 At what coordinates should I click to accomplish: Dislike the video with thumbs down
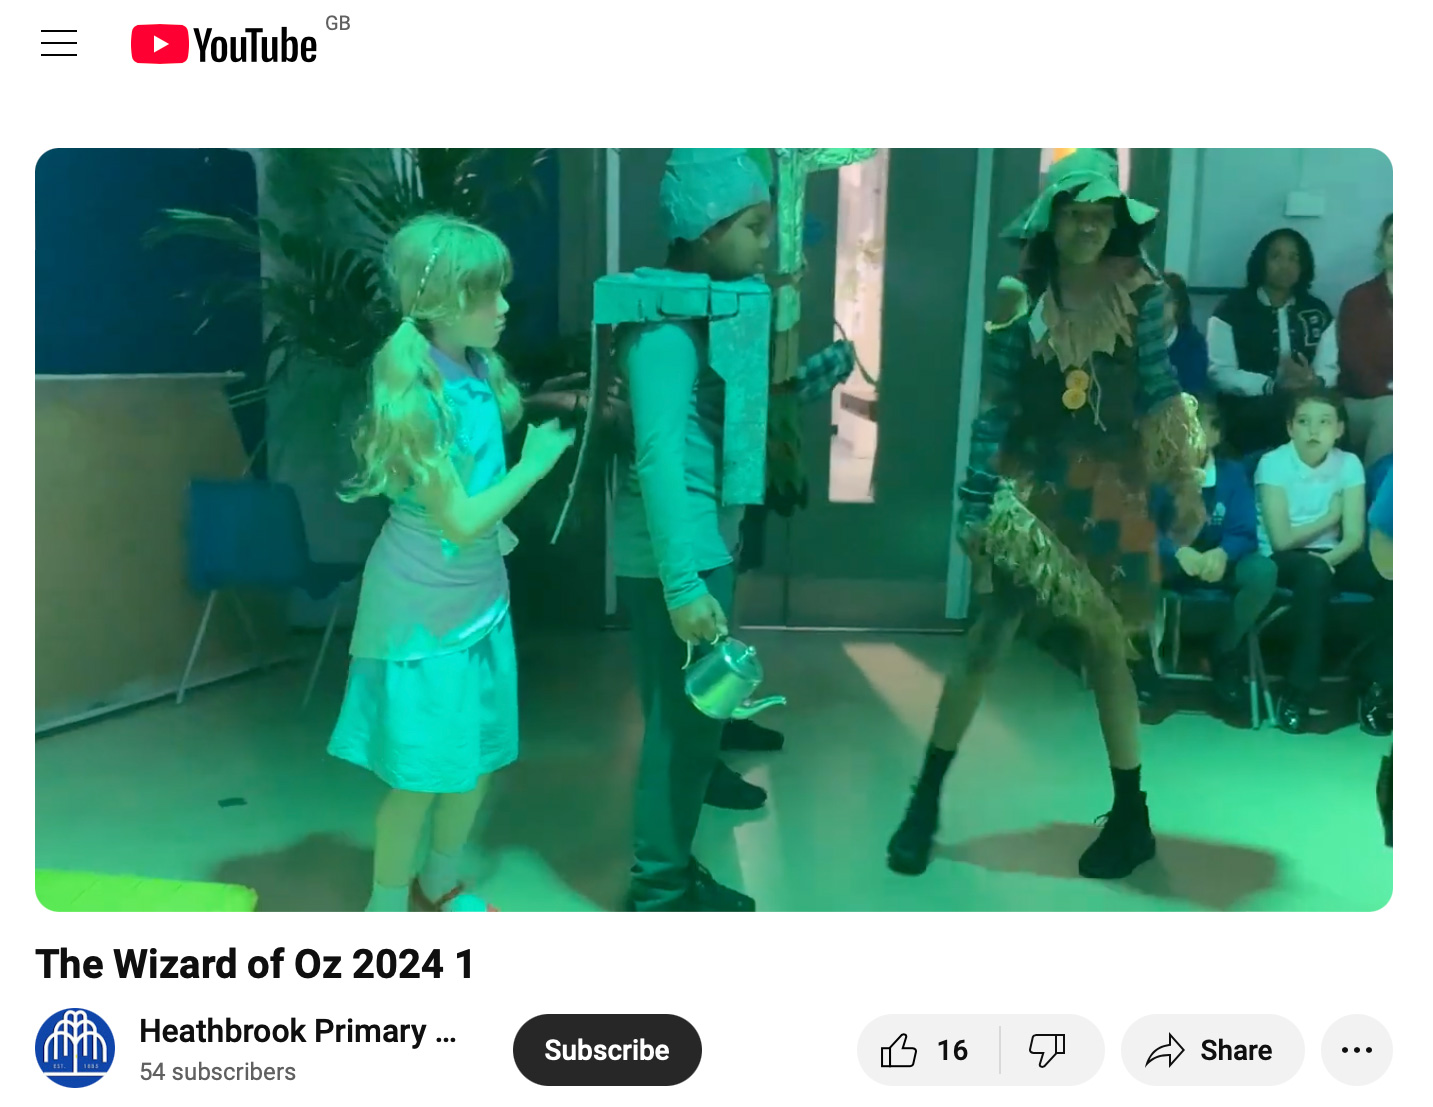point(1048,1050)
